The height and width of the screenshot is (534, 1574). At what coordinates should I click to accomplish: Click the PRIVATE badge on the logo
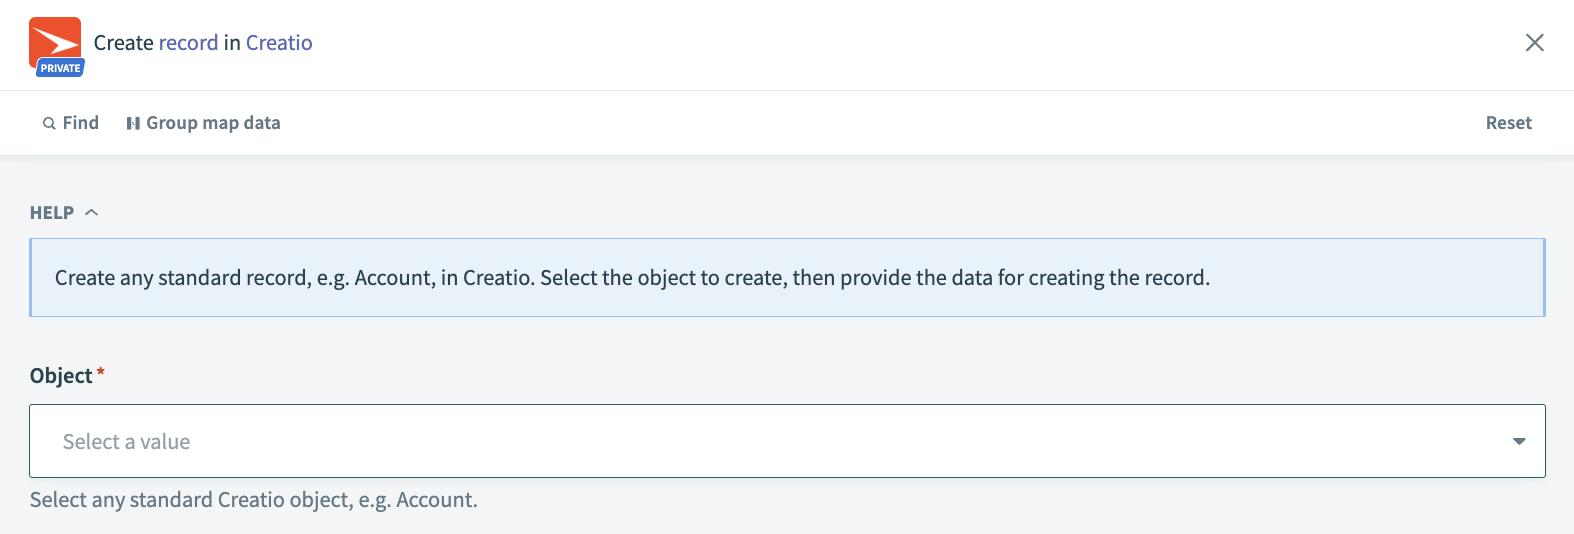tap(61, 68)
